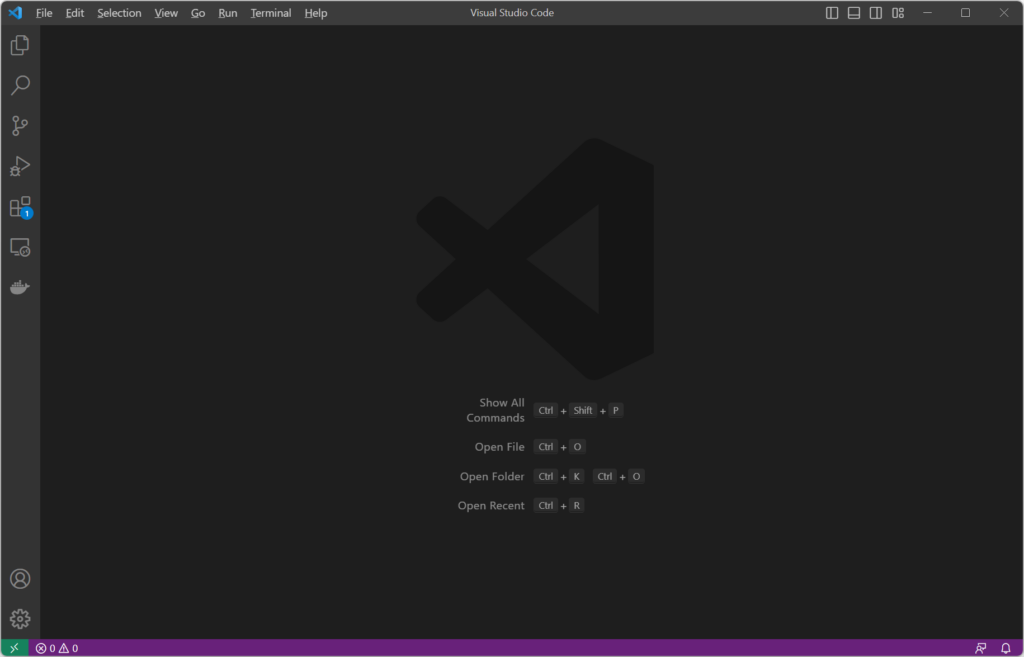Open the Extensions view with badge

(20, 207)
